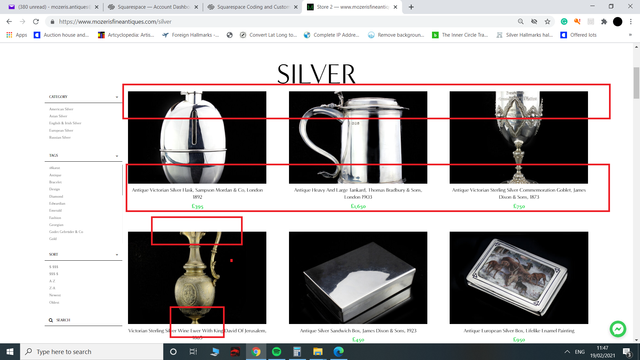Filter by European Silver category
The height and width of the screenshot is (360, 640).
point(61,130)
